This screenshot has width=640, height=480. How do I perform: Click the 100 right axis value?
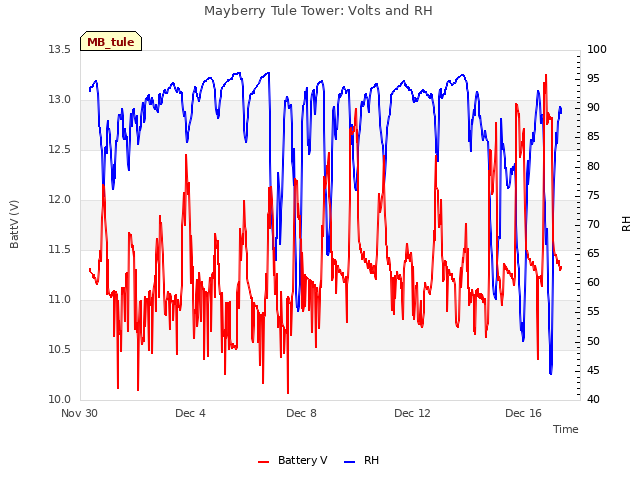(597, 49)
